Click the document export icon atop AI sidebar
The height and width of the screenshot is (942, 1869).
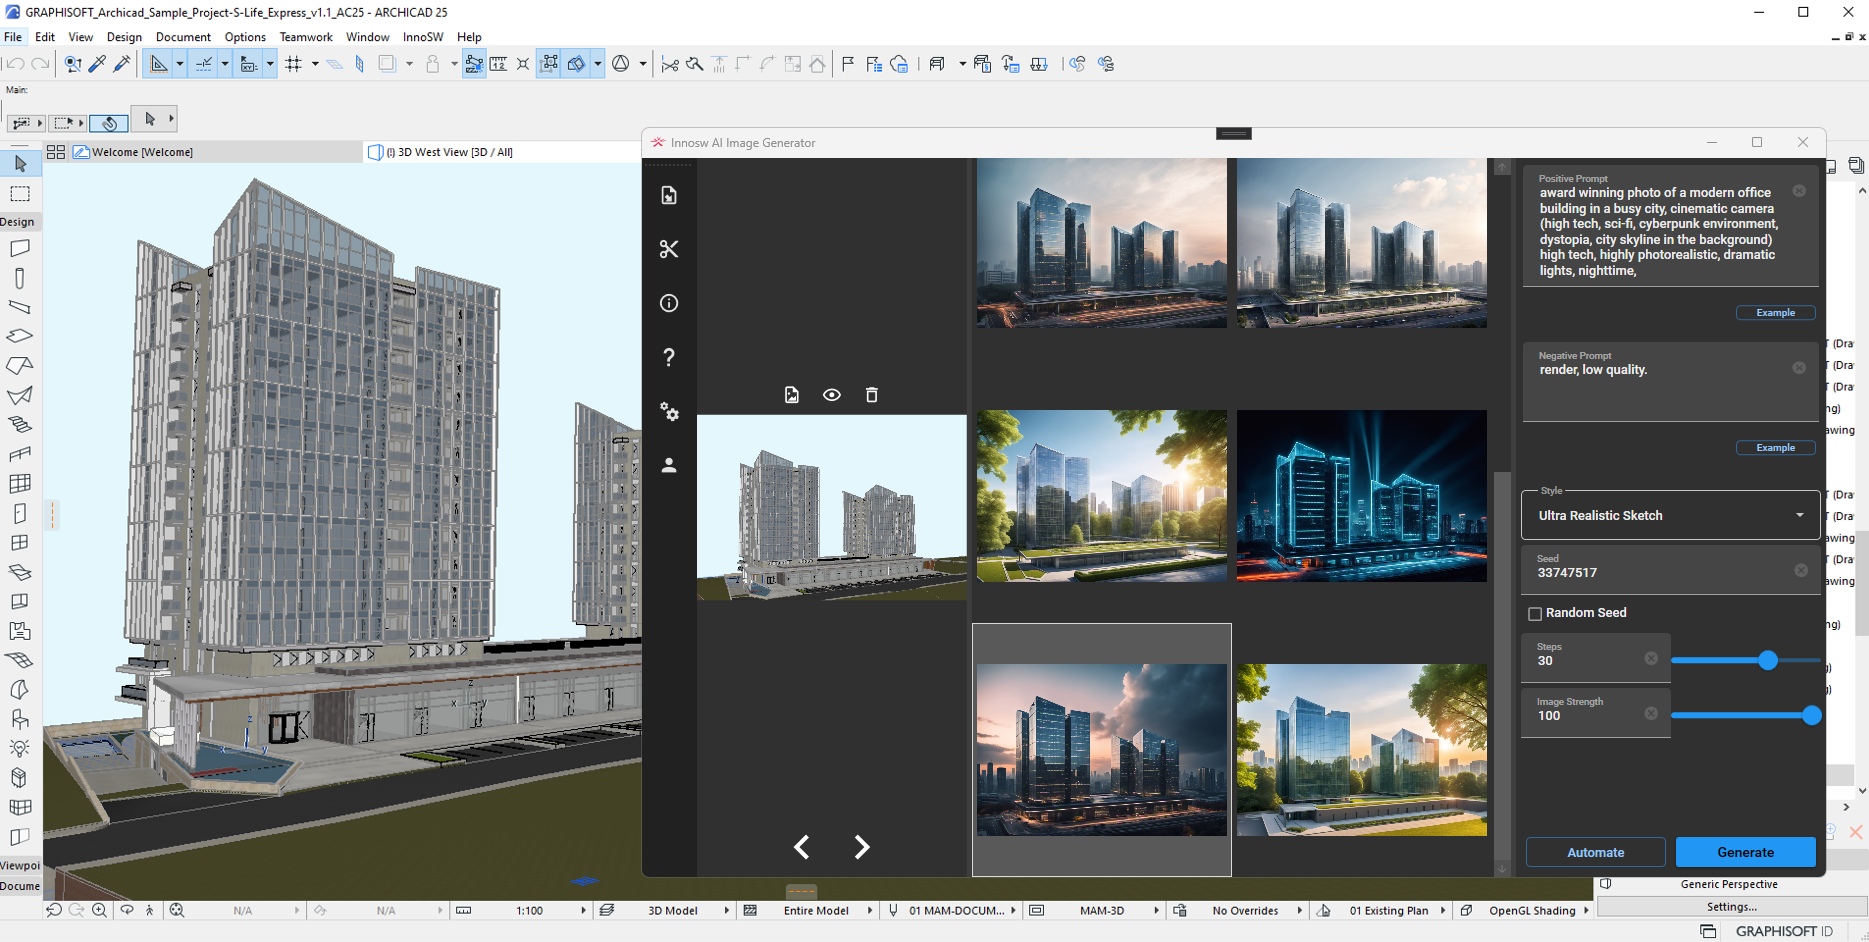pyautogui.click(x=669, y=195)
